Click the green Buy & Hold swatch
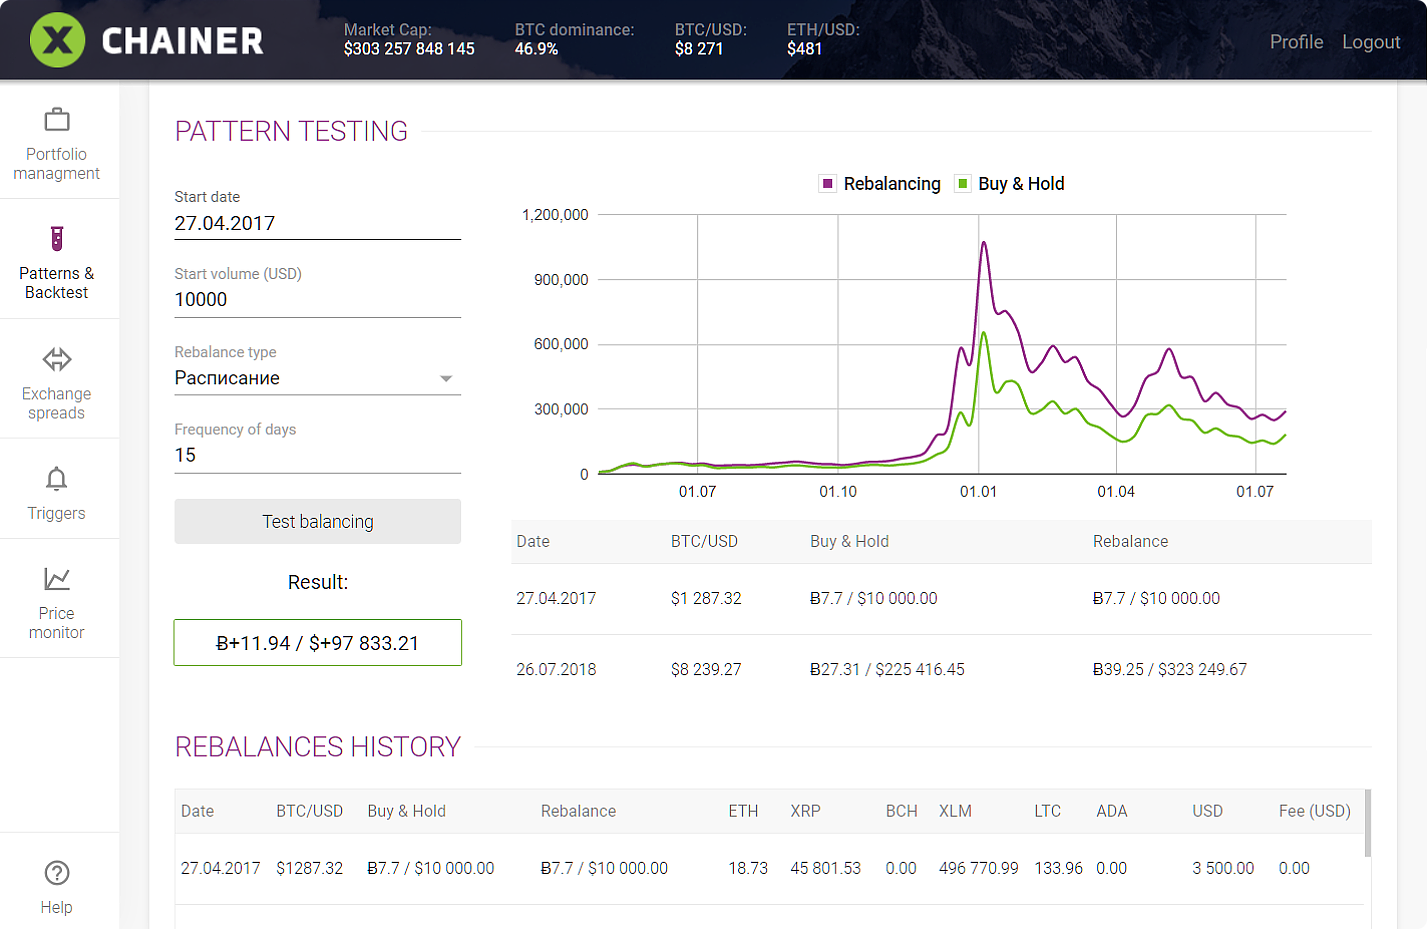 [963, 184]
